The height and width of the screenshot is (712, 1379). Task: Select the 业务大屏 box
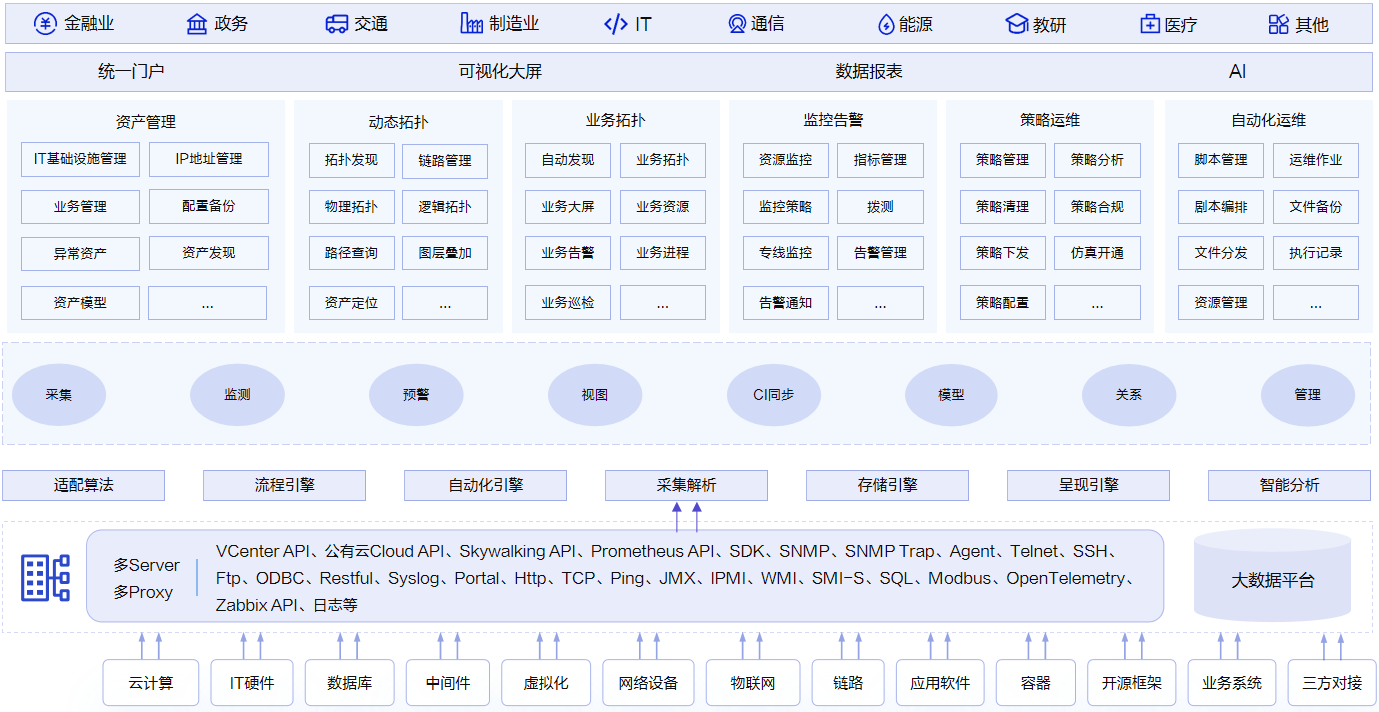tap(568, 207)
